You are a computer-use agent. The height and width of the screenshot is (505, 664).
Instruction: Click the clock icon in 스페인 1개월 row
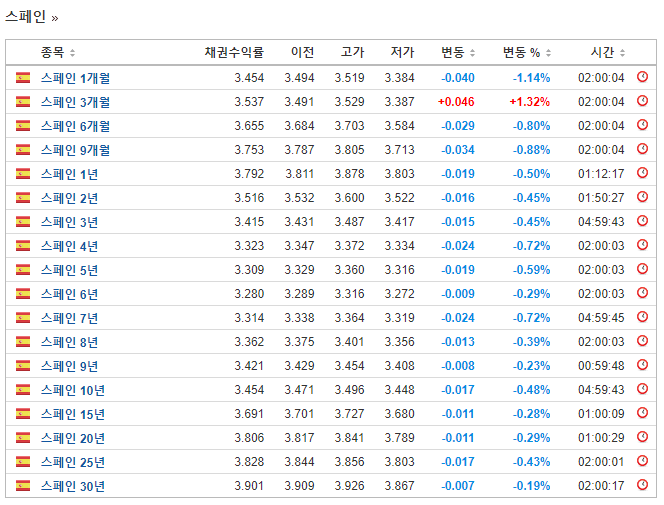tap(642, 77)
